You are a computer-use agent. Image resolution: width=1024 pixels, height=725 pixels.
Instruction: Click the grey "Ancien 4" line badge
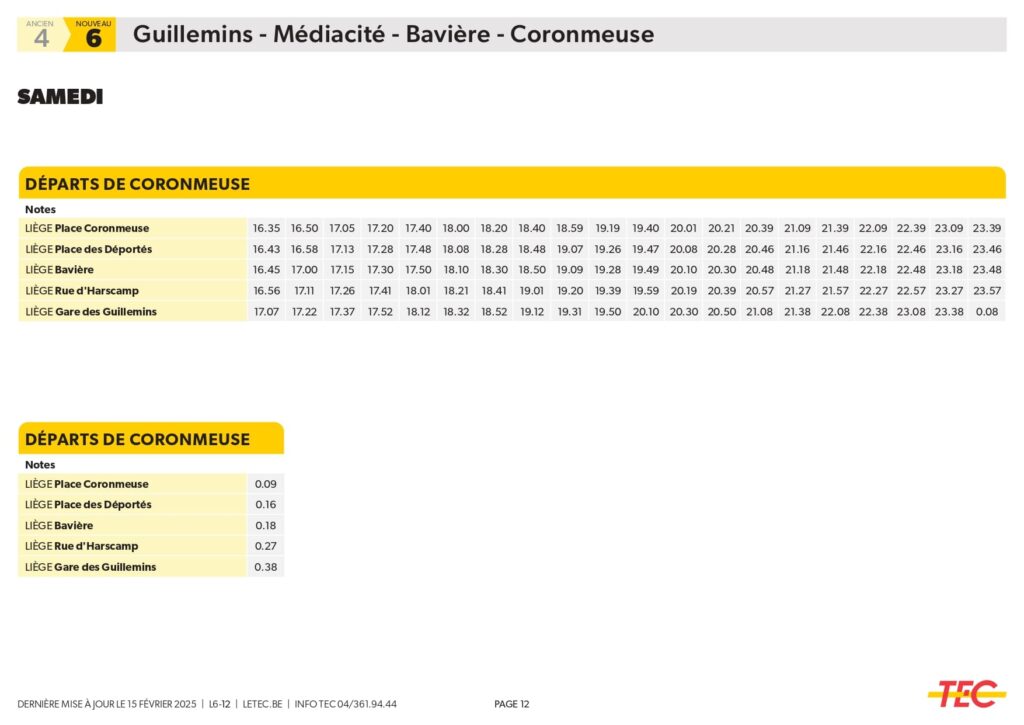click(x=41, y=35)
